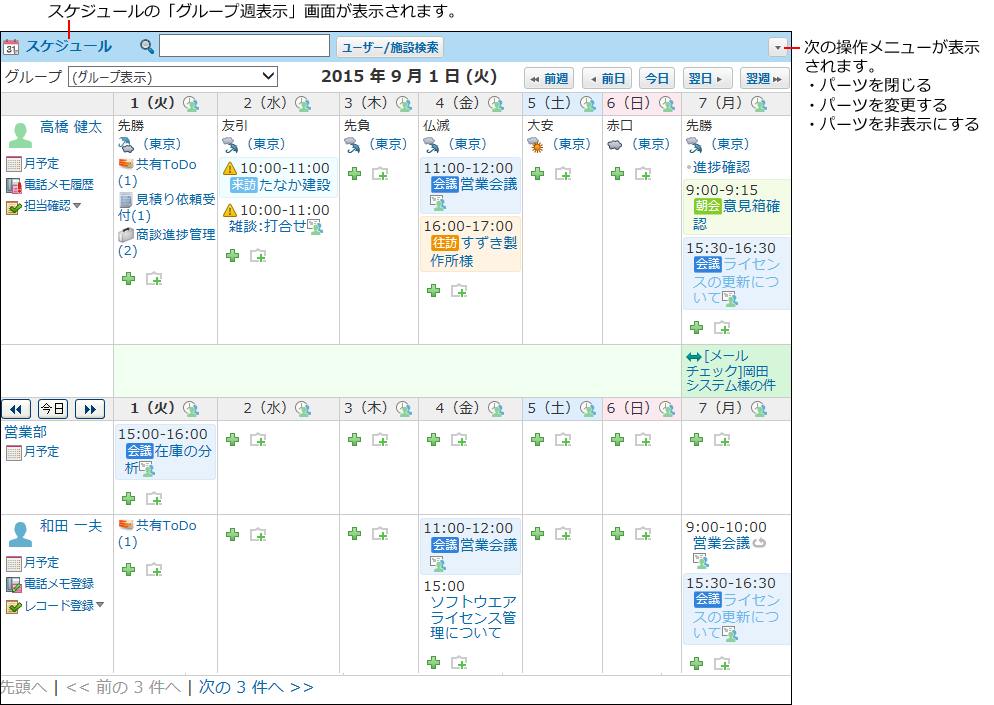This screenshot has width=994, height=705.
Task: Advance to 翌週 (next week)
Action: point(766,78)
